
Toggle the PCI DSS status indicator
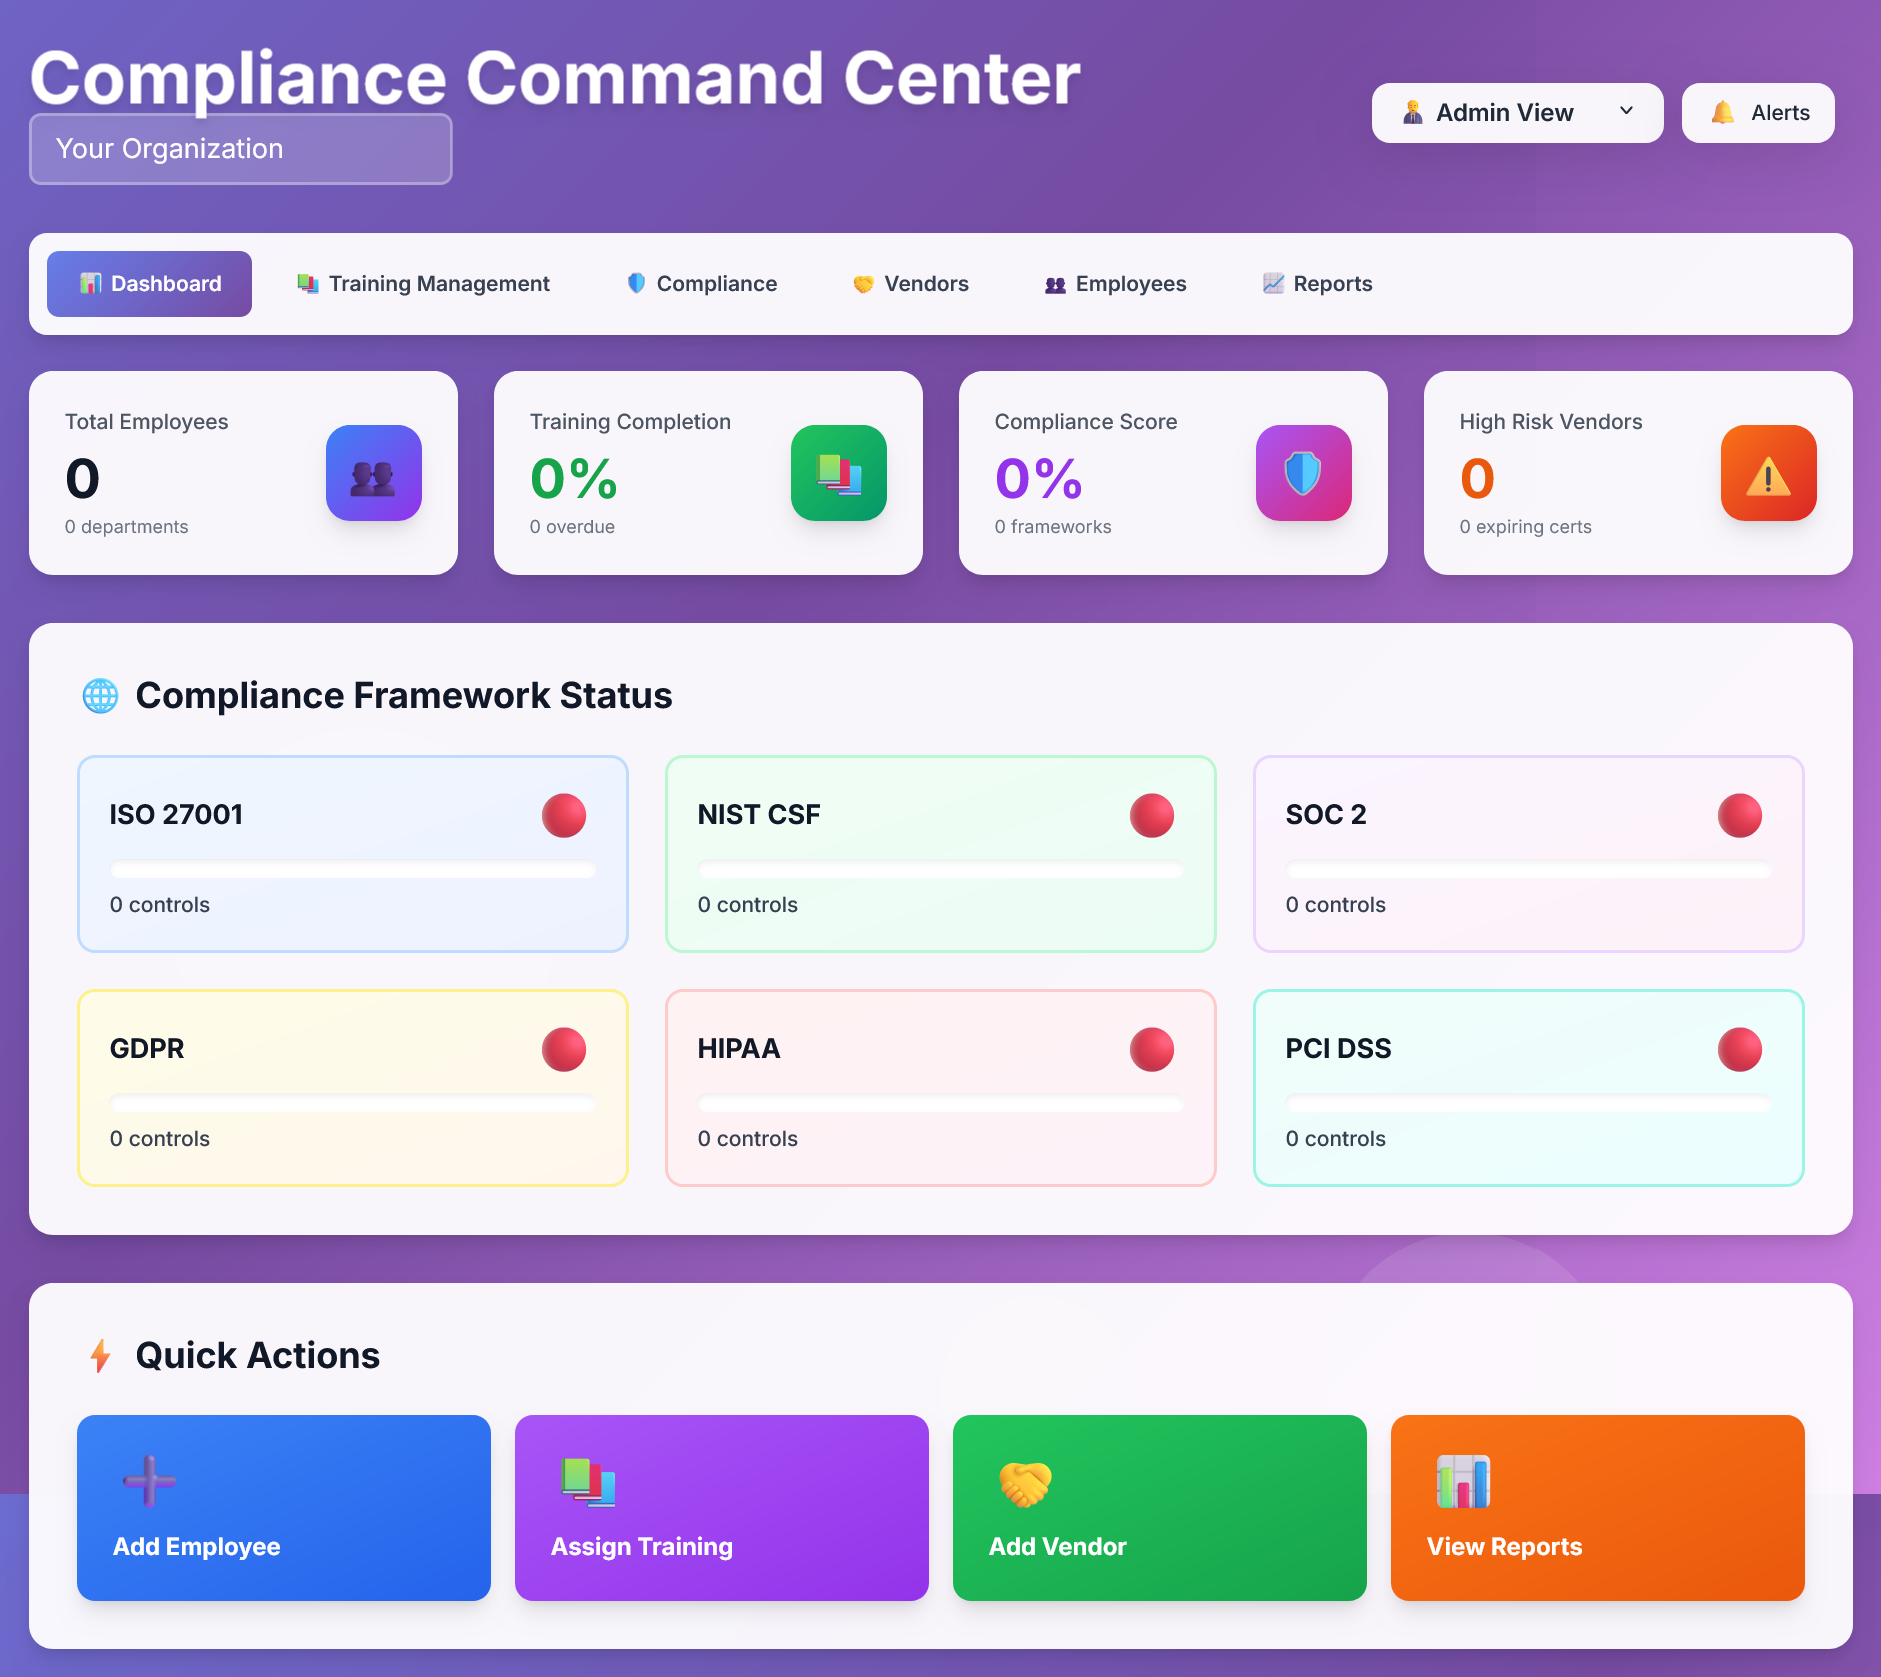1740,1049
